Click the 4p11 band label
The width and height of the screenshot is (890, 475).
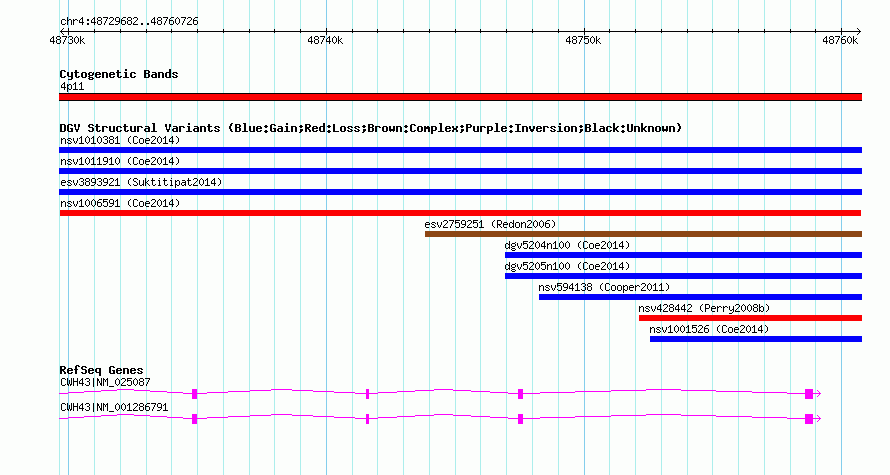(72, 86)
